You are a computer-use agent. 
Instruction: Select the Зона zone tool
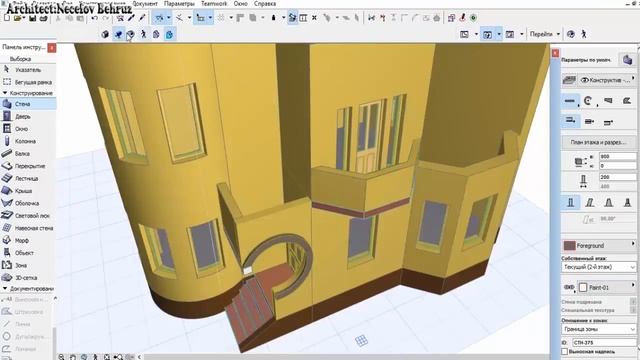point(28,265)
